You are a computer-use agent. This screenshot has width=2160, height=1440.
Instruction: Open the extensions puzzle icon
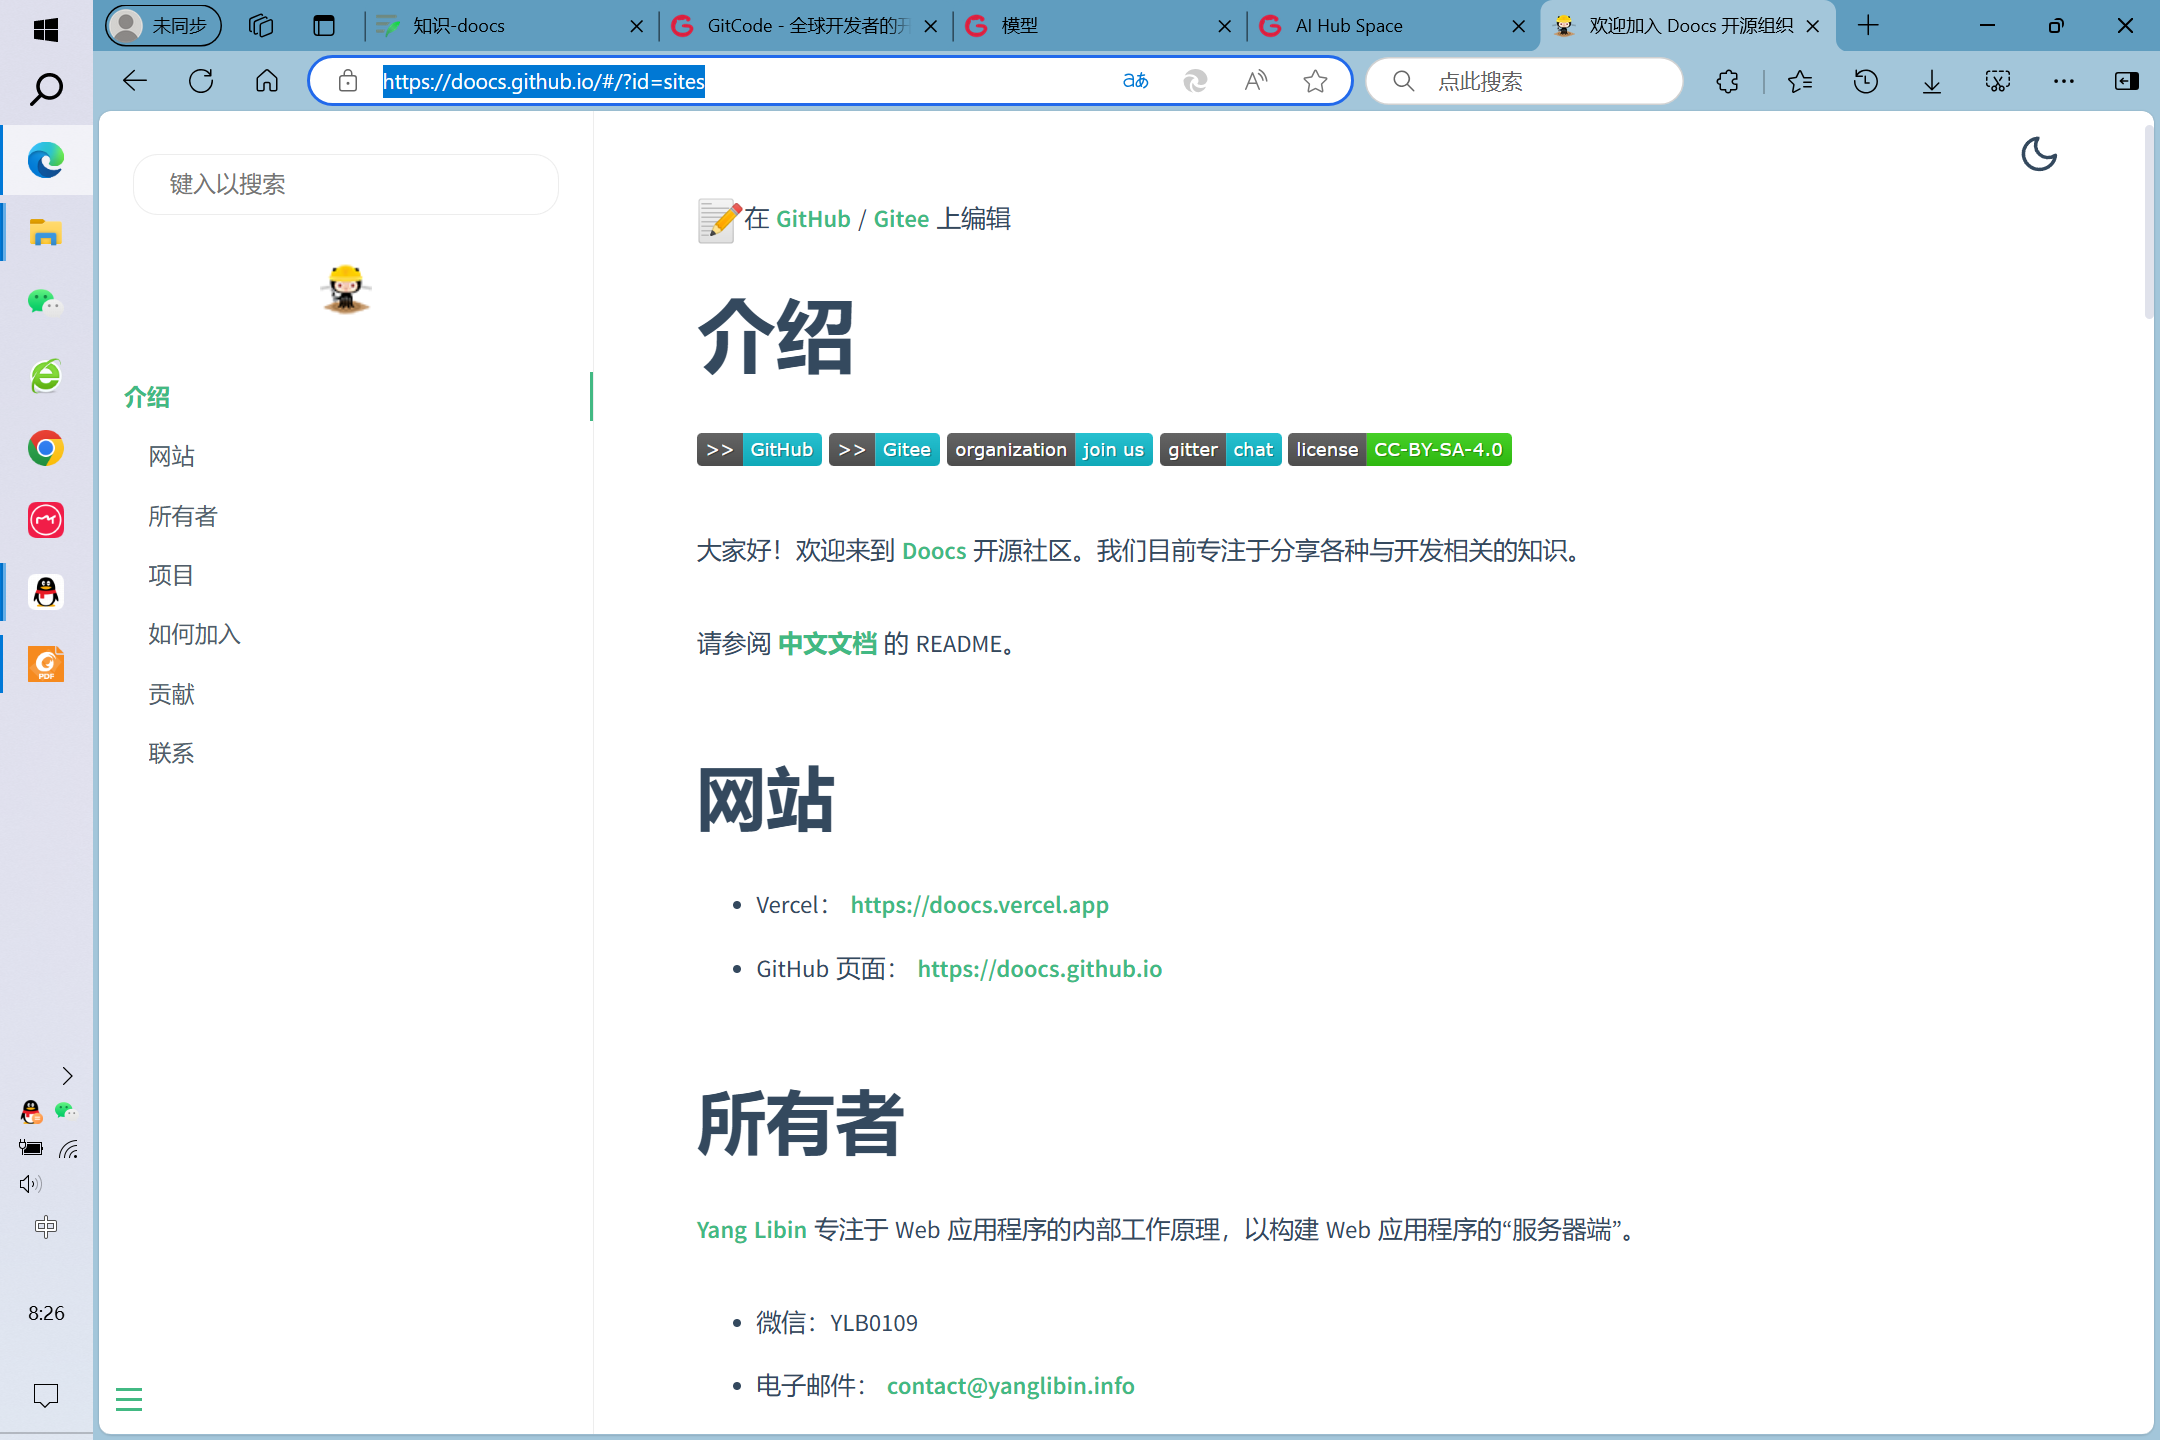pyautogui.click(x=1727, y=81)
